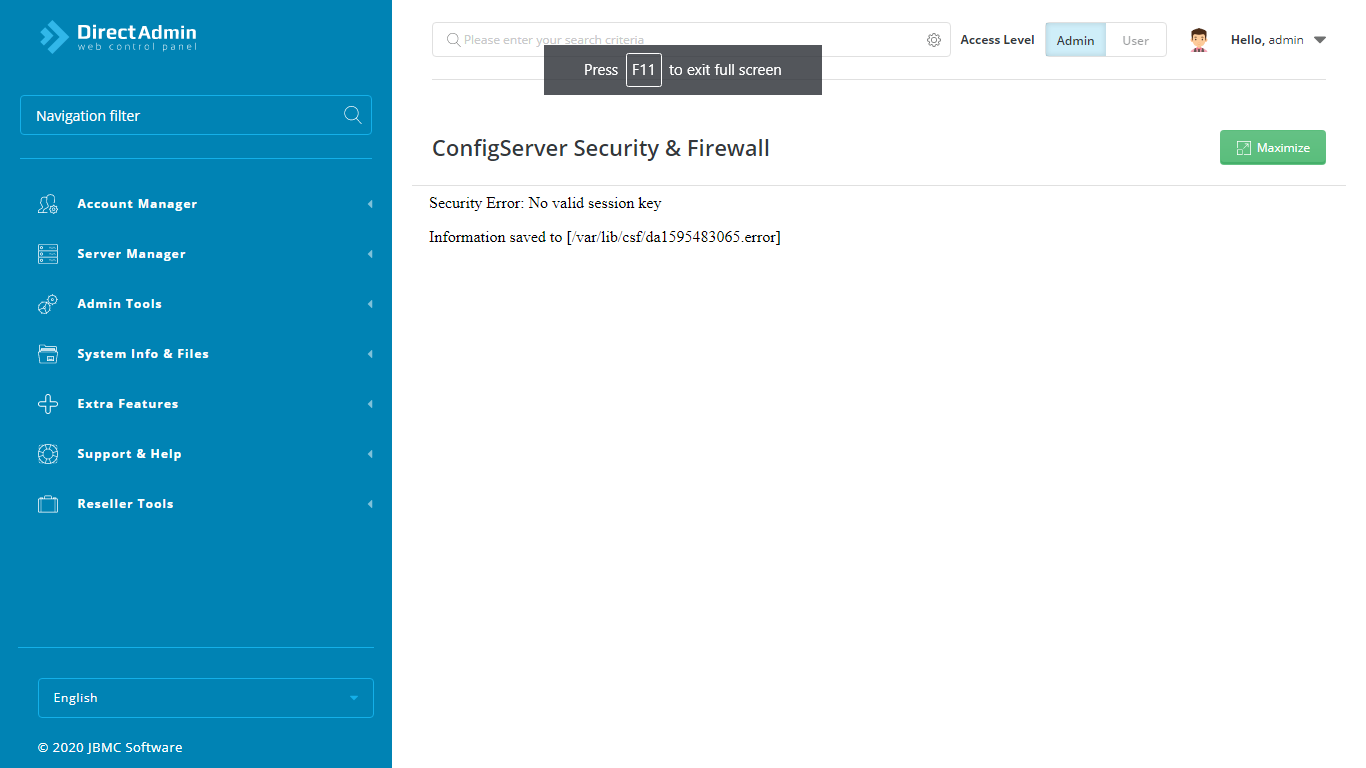This screenshot has width=1366, height=768.
Task: Click the green Maximize button
Action: pos(1272,147)
